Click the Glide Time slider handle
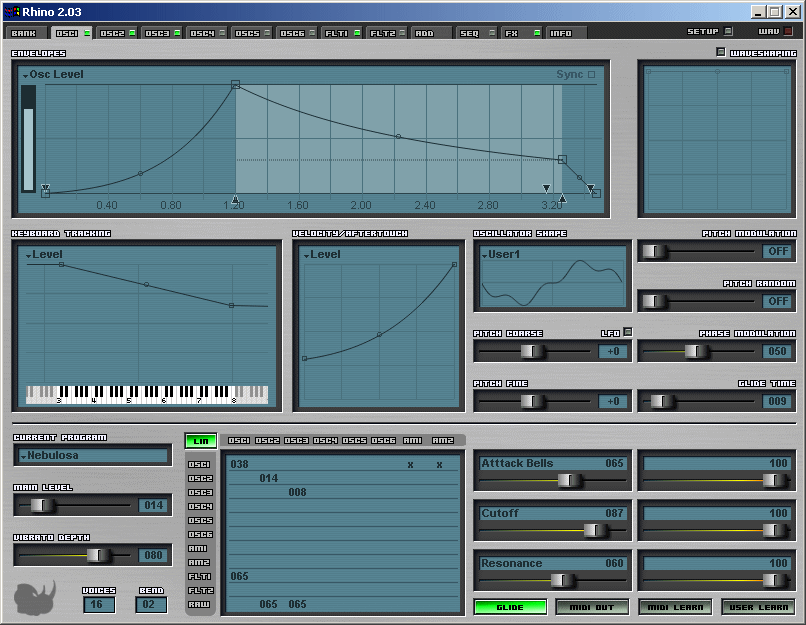The width and height of the screenshot is (806, 625). coord(662,401)
